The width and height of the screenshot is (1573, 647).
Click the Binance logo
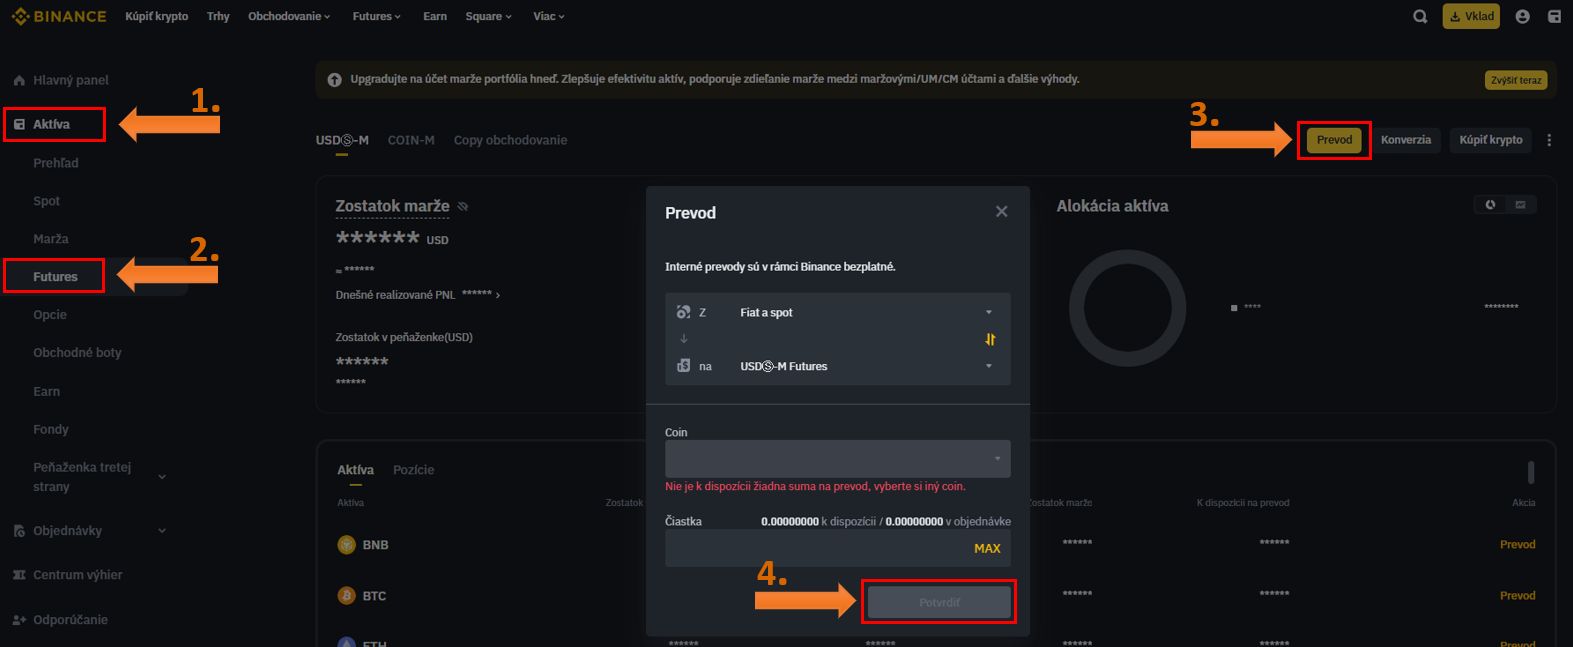click(x=59, y=16)
